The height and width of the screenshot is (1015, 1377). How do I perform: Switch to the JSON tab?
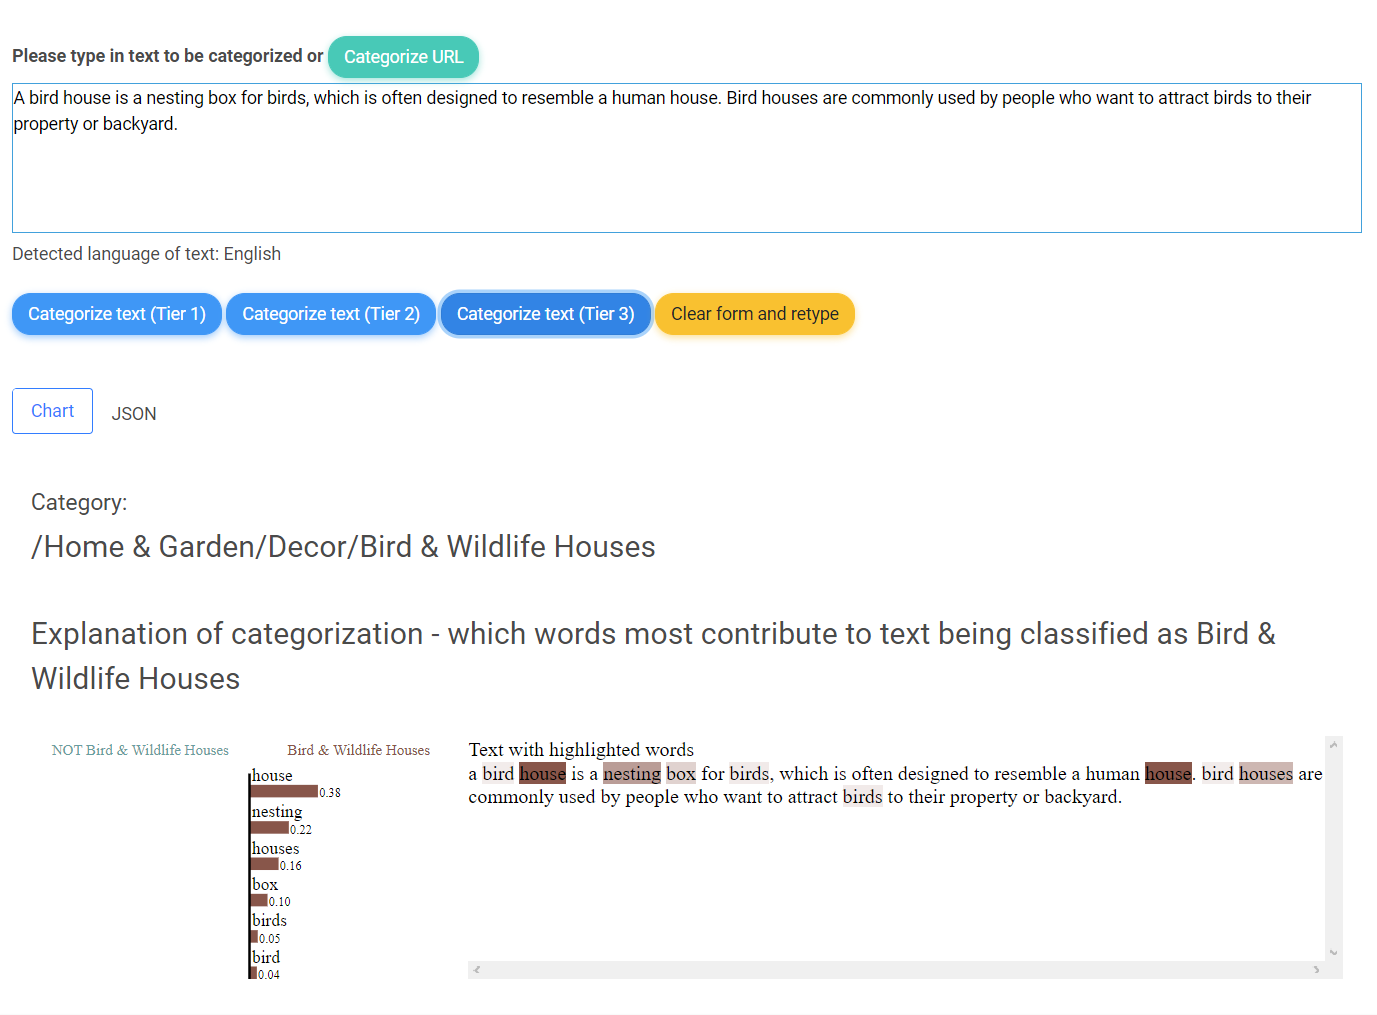[x=134, y=414]
